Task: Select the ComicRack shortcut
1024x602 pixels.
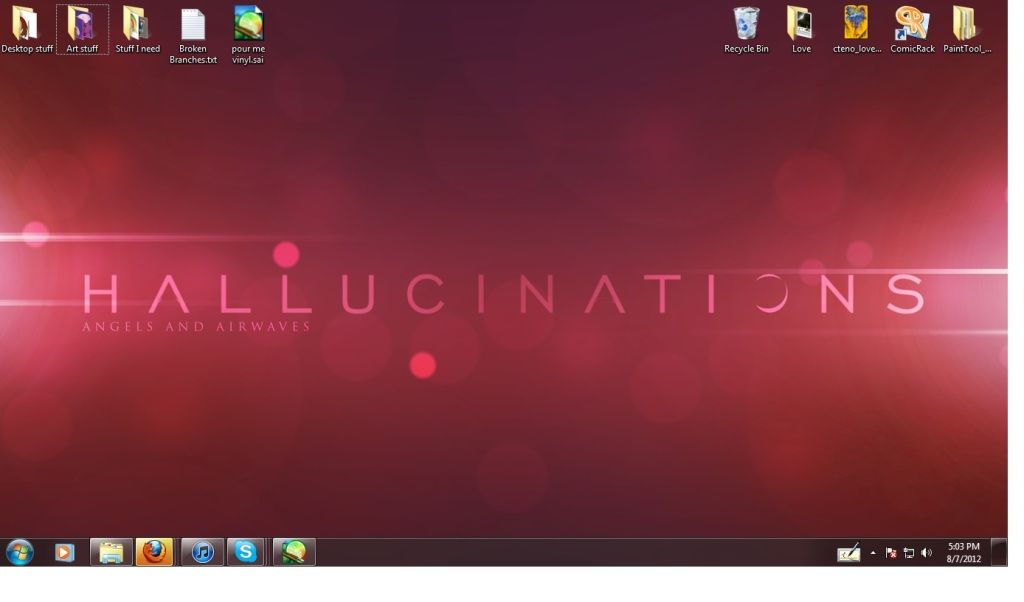Action: (912, 30)
